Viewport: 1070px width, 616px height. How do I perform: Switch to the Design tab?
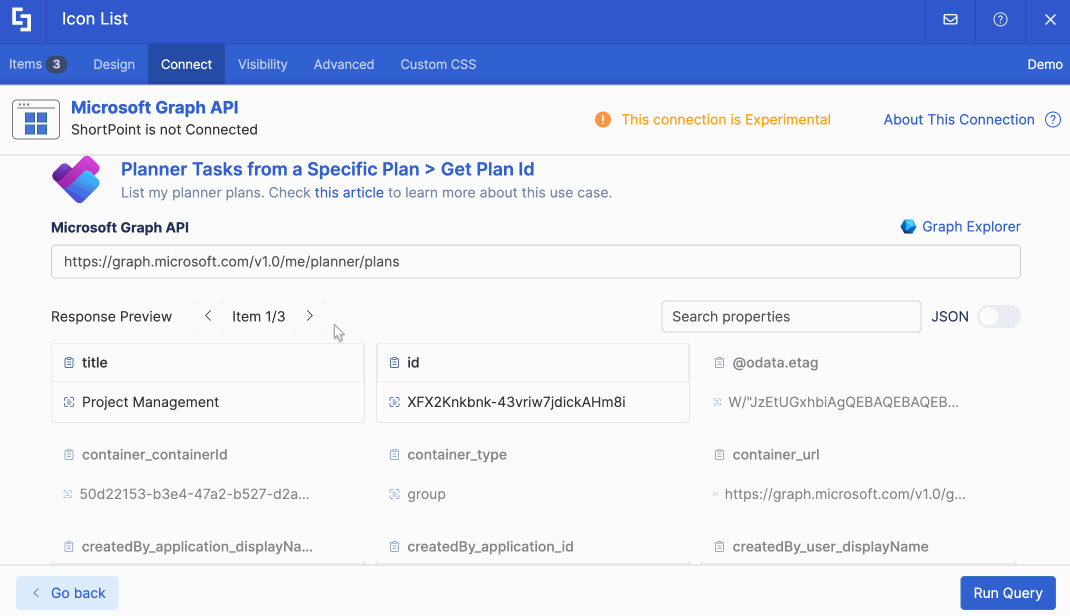114,64
